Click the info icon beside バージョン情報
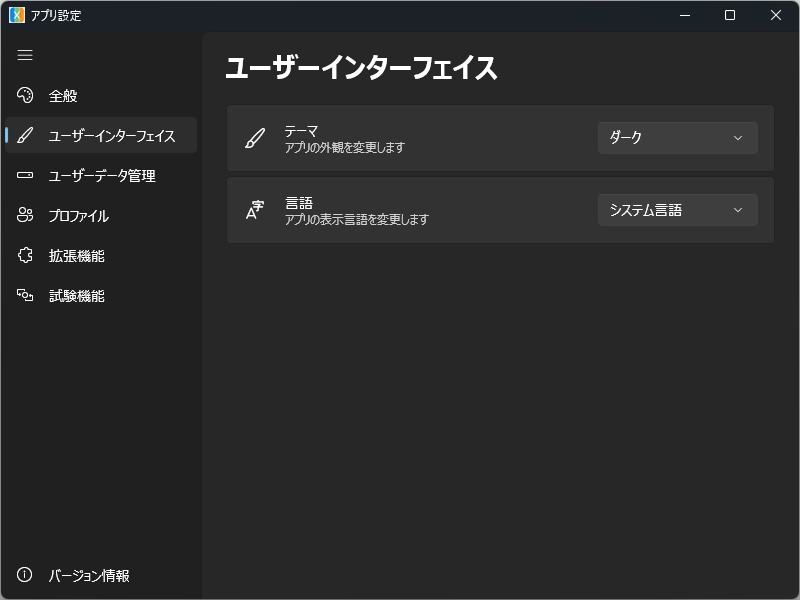Viewport: 800px width, 600px height. click(x=24, y=574)
